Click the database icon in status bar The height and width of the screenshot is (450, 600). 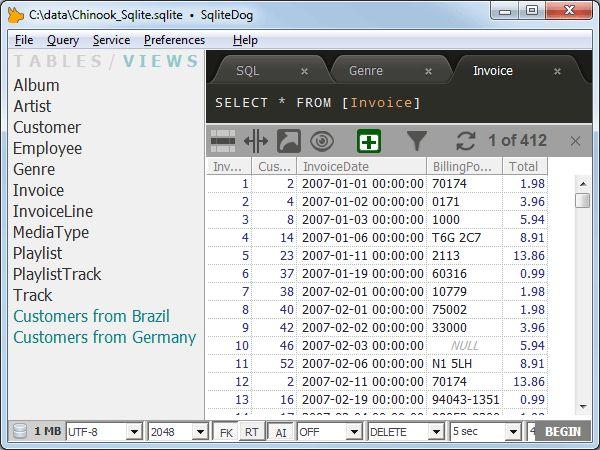[x=20, y=432]
